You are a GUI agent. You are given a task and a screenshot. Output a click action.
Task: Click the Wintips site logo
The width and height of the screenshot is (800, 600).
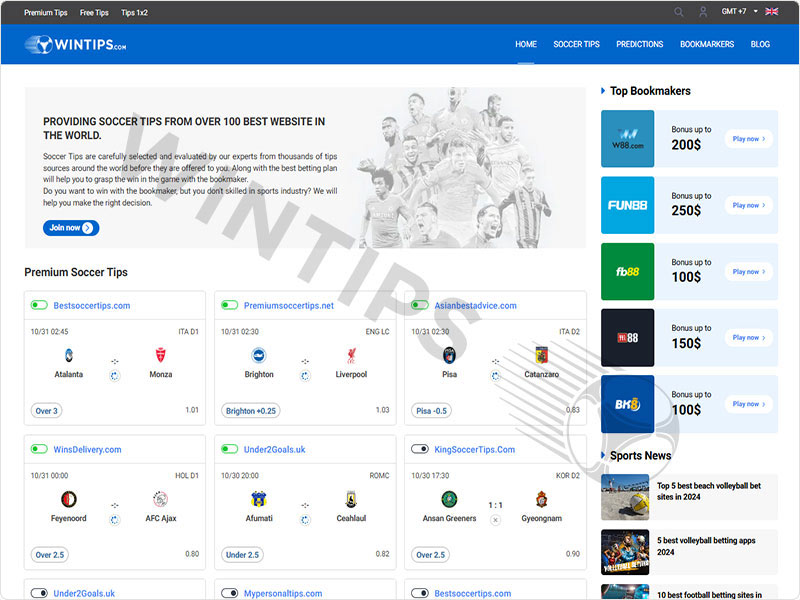click(x=75, y=44)
